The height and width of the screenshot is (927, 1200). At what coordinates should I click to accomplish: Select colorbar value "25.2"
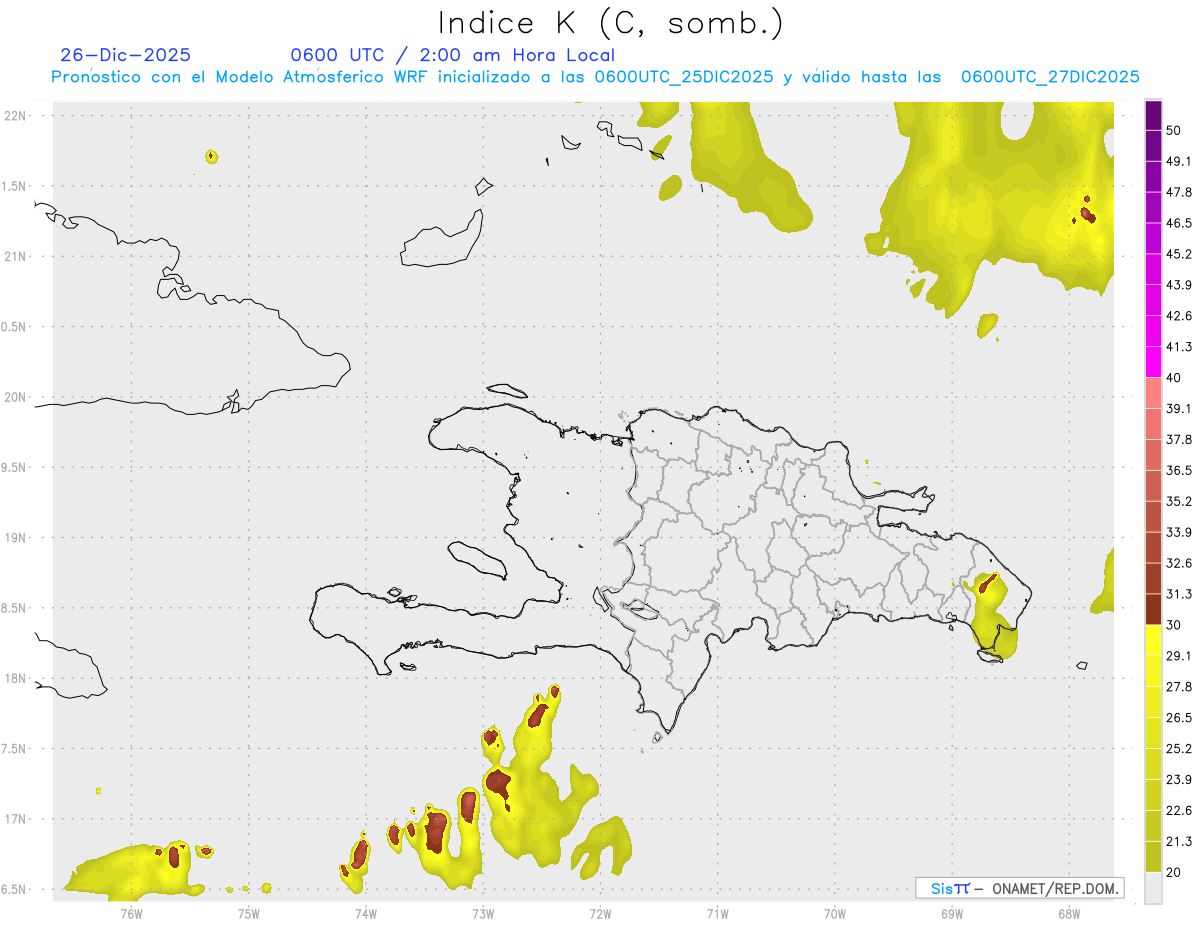click(1179, 749)
